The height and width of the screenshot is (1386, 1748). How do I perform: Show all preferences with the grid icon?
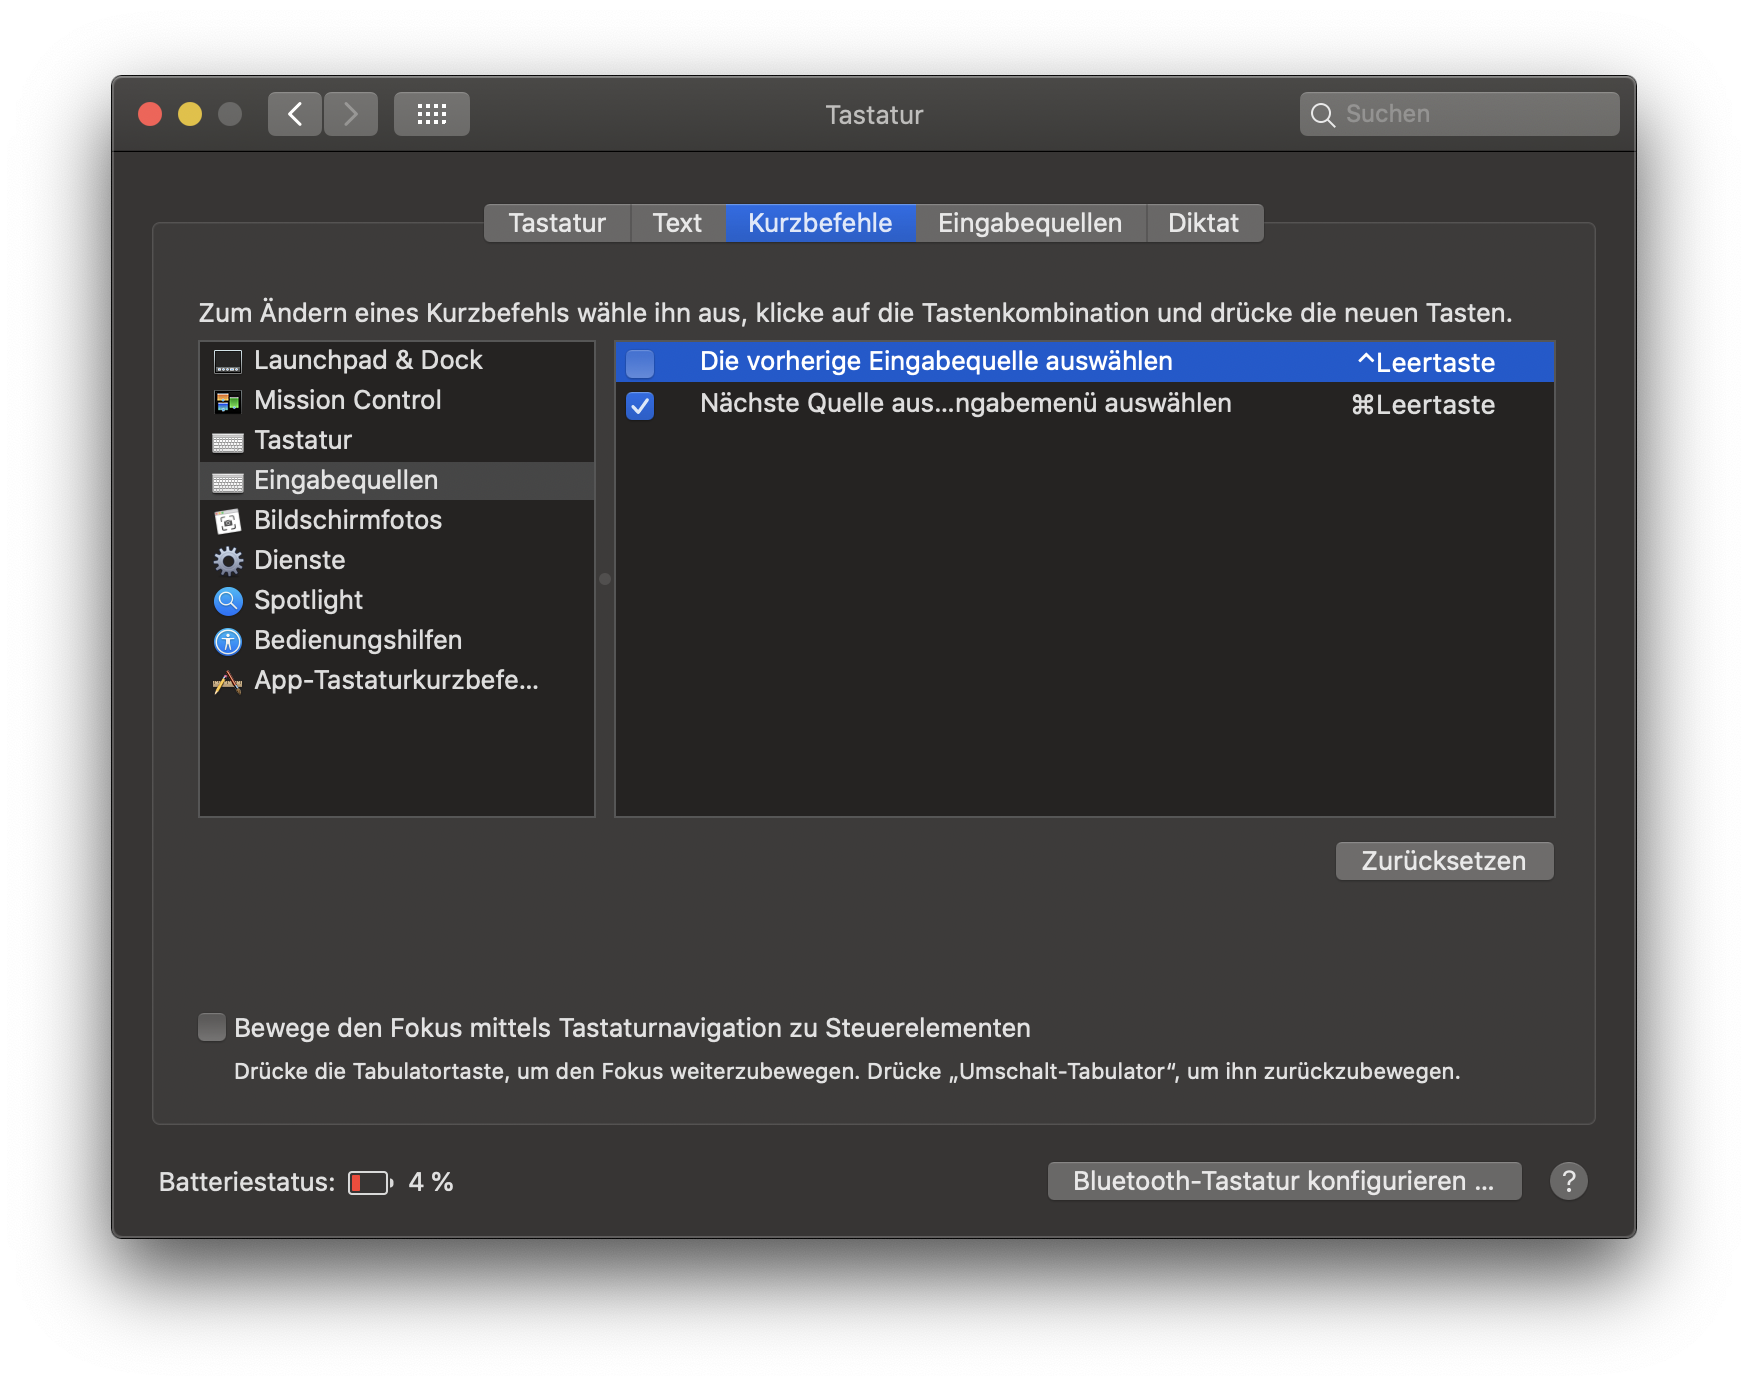point(432,114)
